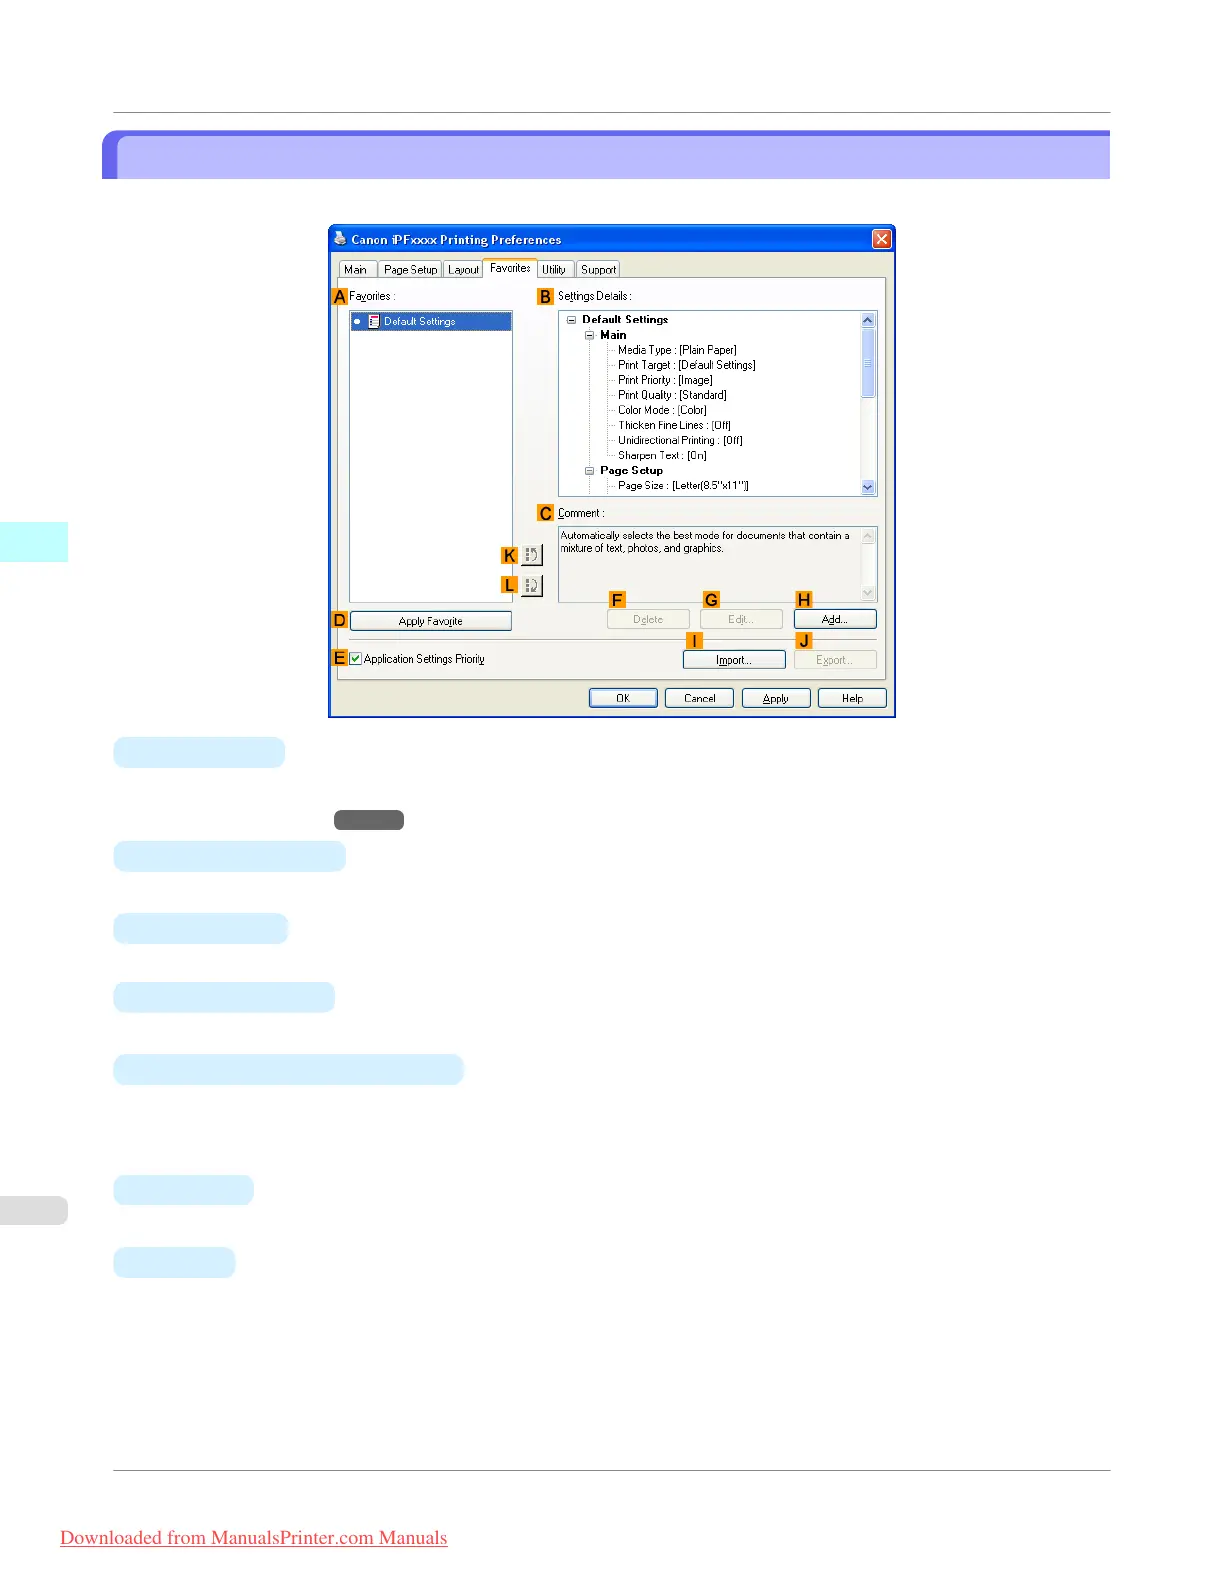Click the Default Settings favorite document icon
Image resolution: width=1224 pixels, height=1584 pixels.
[374, 321]
